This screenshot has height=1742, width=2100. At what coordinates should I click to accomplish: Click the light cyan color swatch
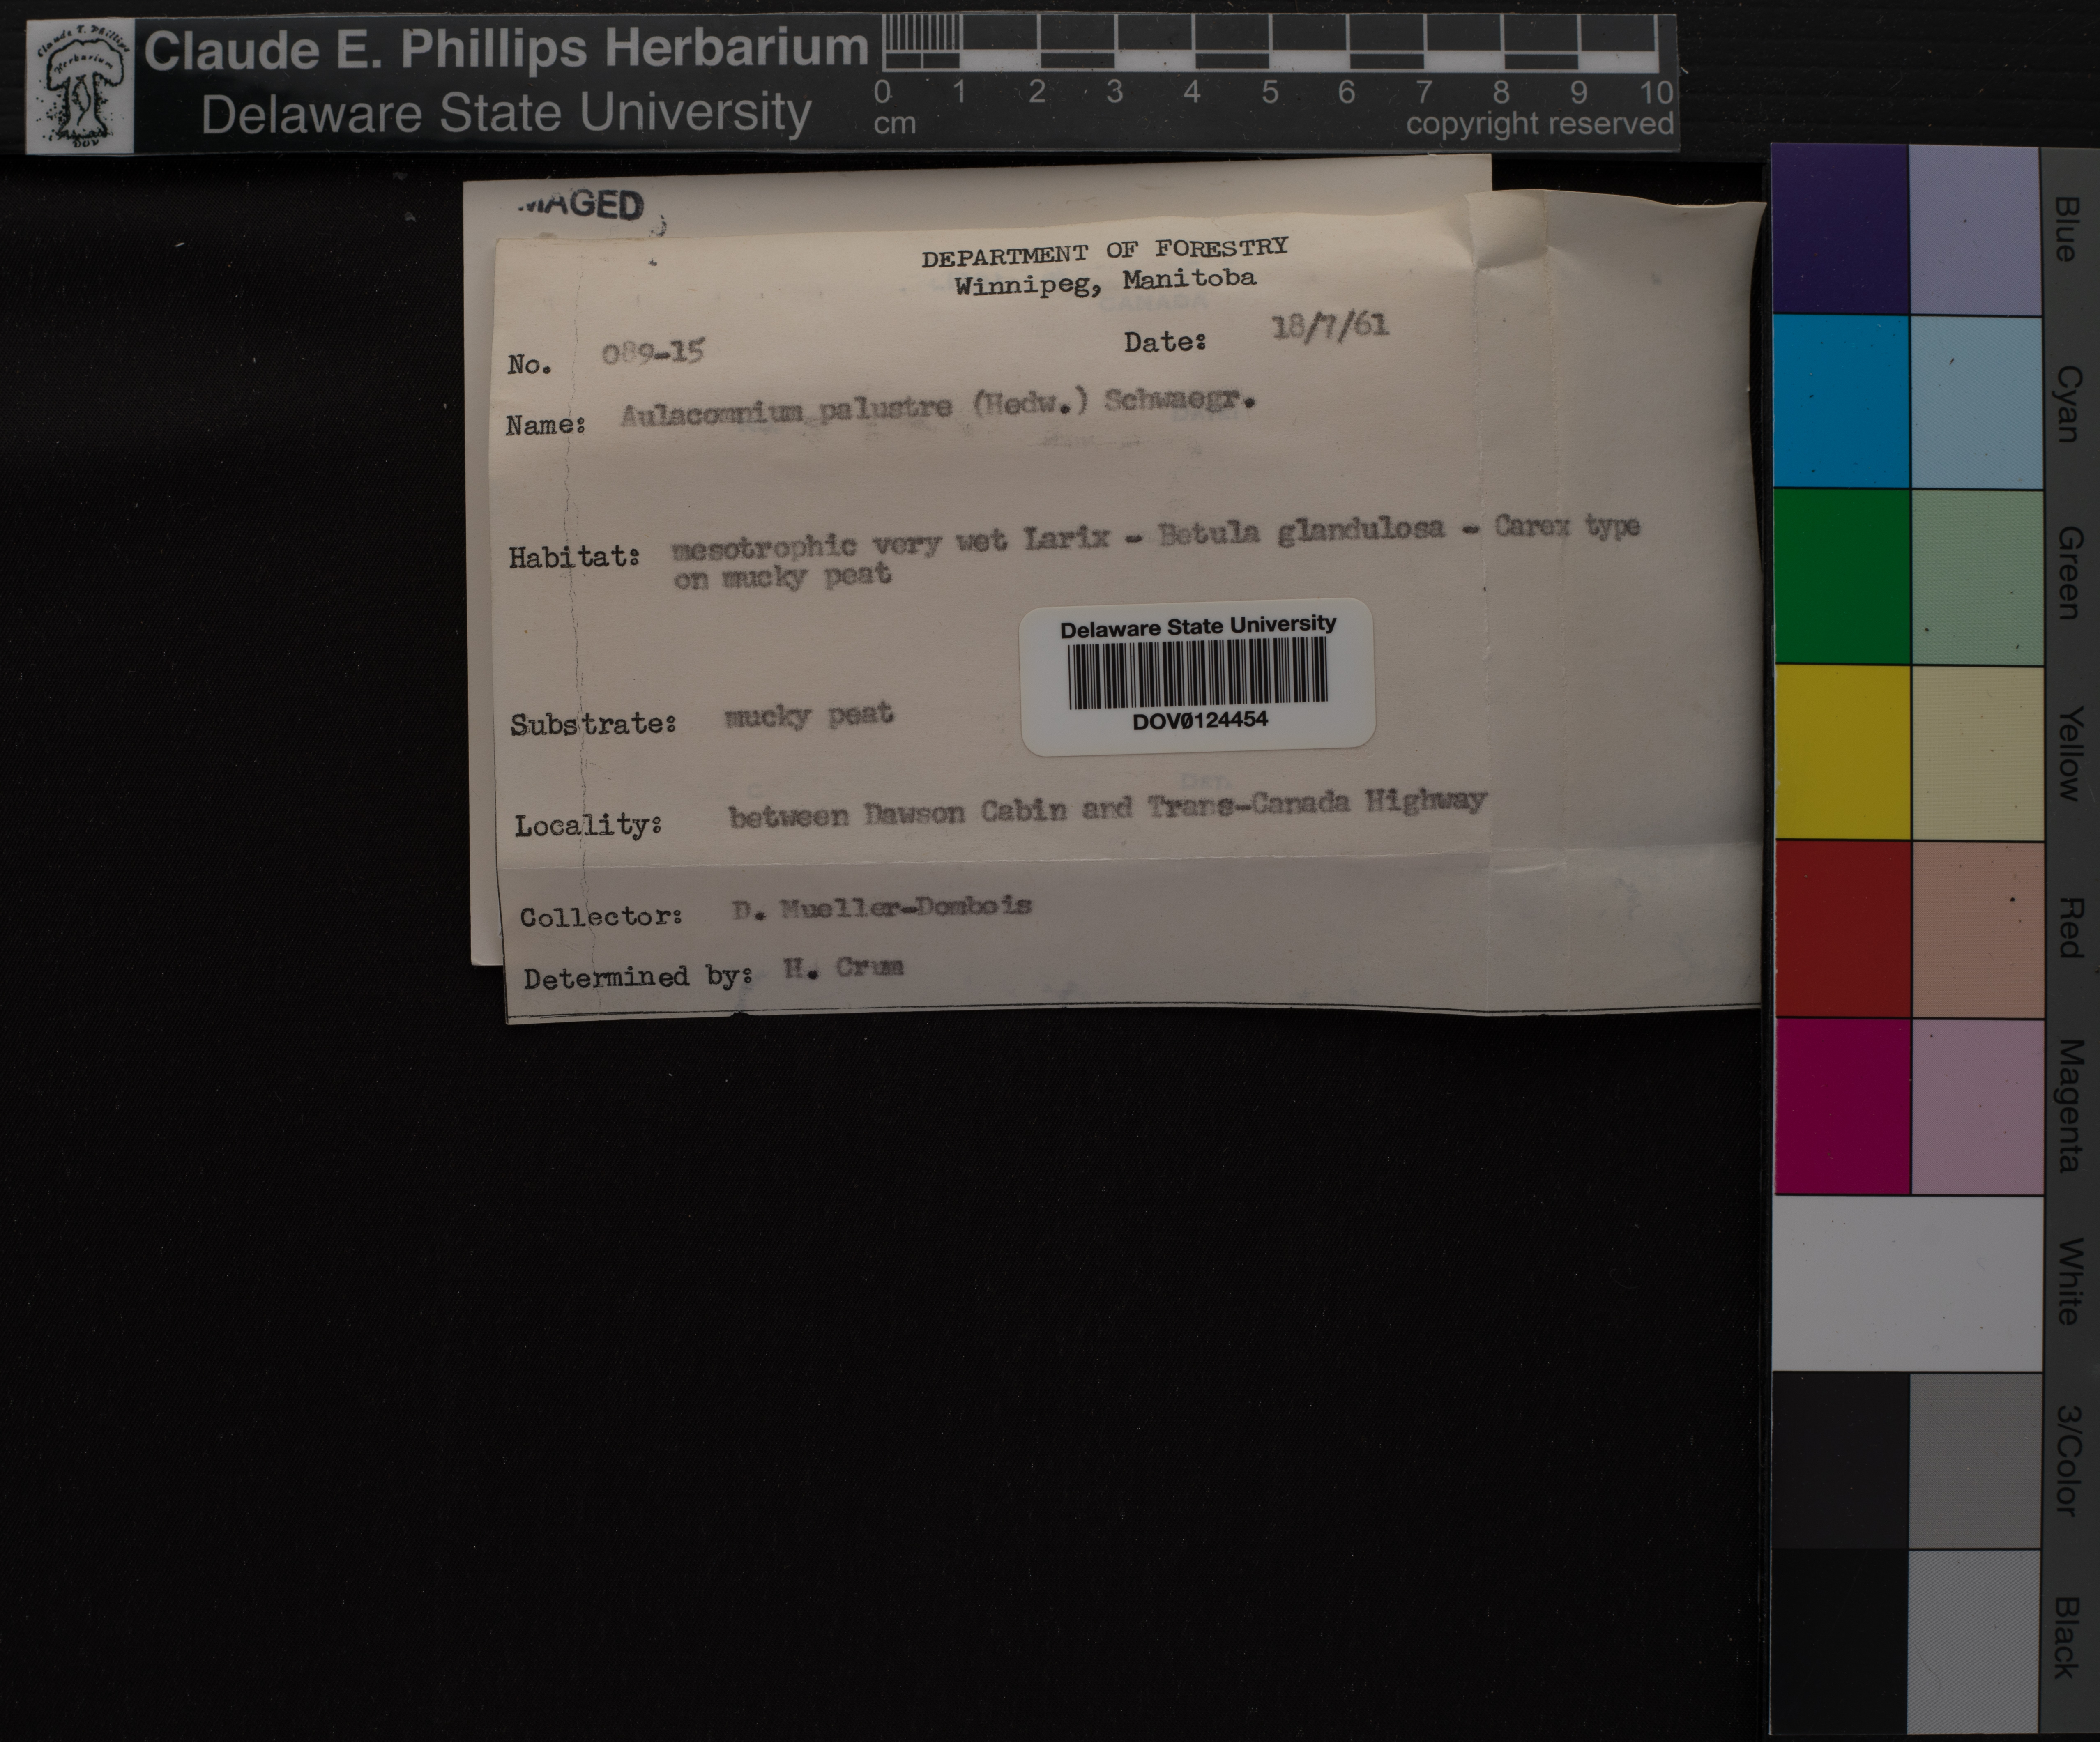(x=1975, y=402)
